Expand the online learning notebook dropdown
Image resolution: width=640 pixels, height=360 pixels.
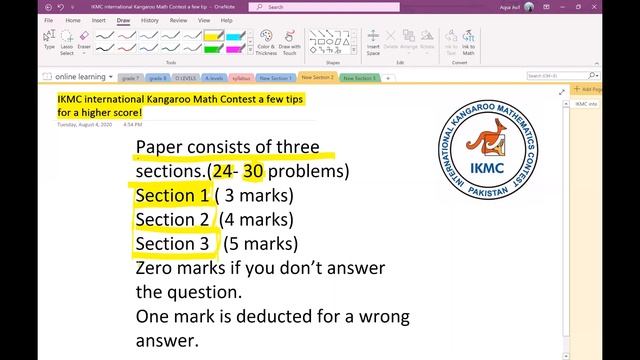(111, 77)
